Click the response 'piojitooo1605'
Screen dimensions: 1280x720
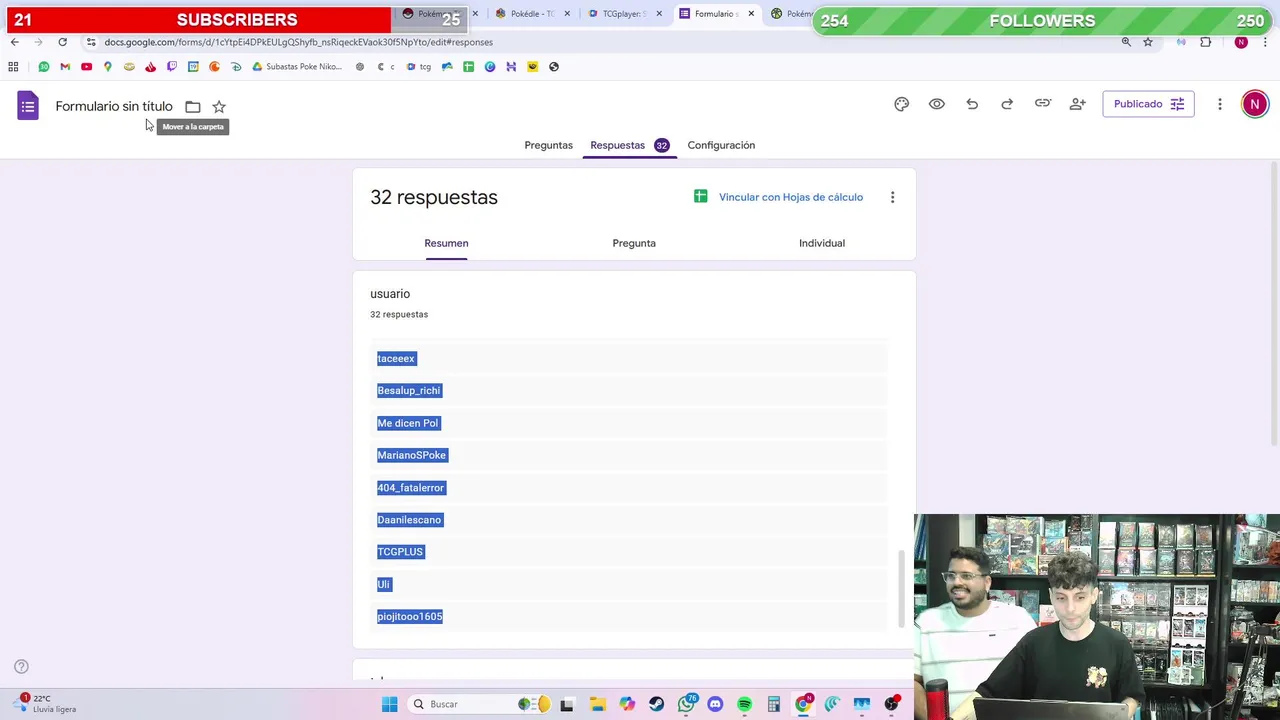coord(410,617)
